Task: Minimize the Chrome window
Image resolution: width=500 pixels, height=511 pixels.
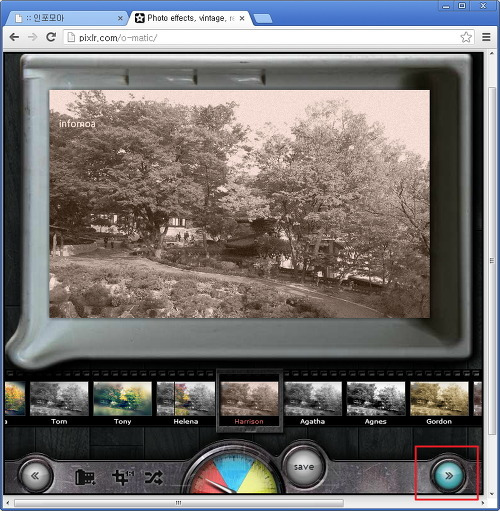Action: (446, 6)
